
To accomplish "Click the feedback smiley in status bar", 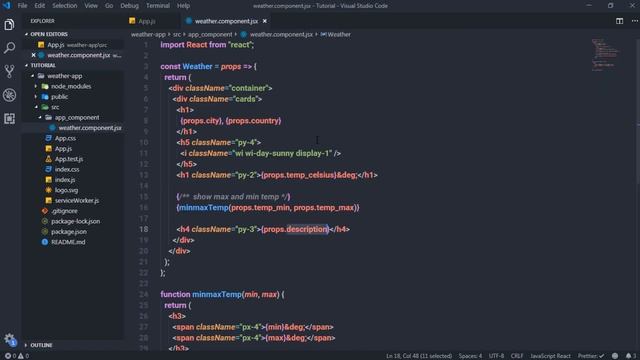I will tap(615, 356).
